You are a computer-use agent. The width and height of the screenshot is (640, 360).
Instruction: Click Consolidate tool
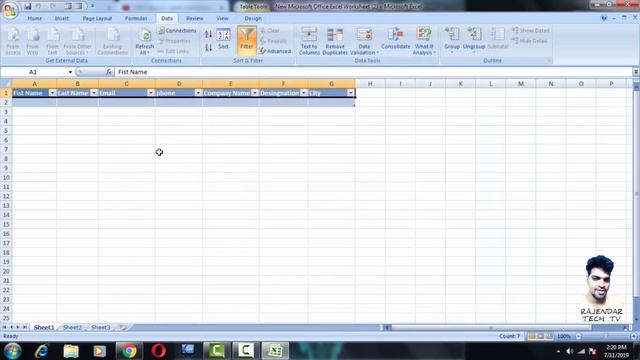[x=396, y=39]
